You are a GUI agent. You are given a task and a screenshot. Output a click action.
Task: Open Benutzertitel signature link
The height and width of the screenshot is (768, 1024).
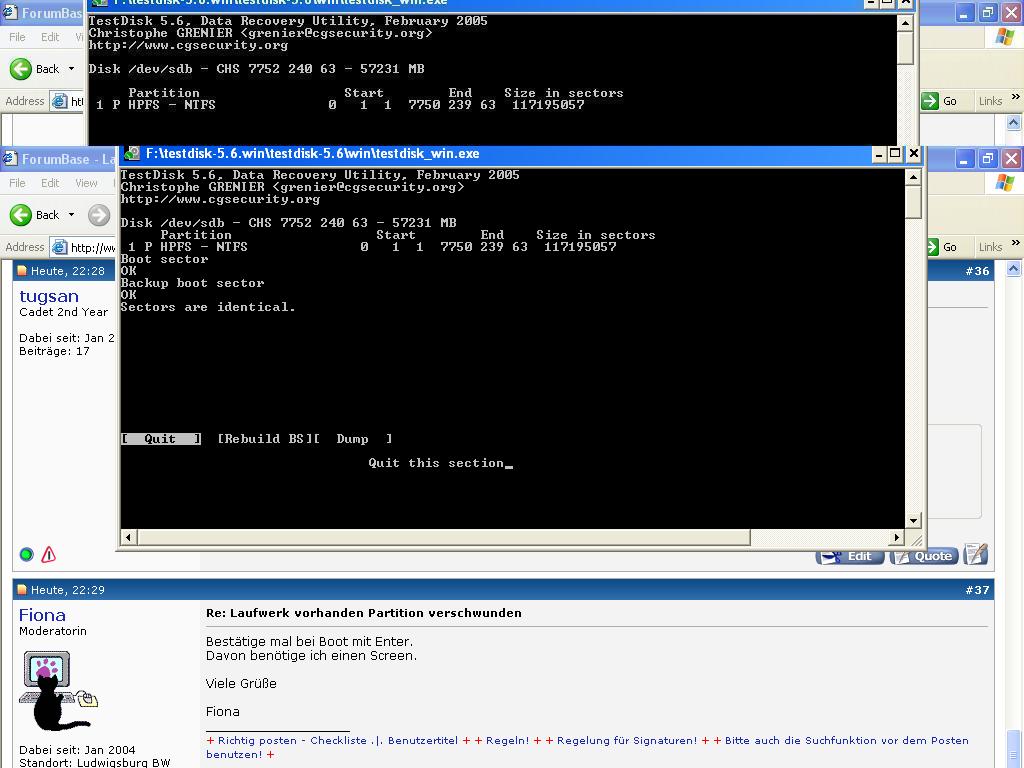[423, 741]
